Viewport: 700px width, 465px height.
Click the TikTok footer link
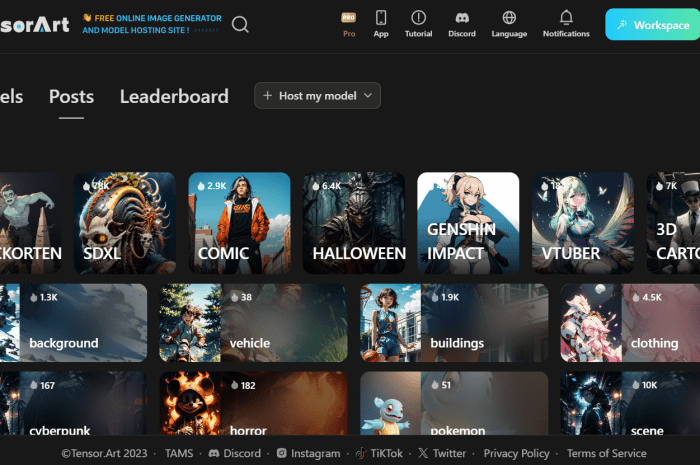pyautogui.click(x=379, y=453)
